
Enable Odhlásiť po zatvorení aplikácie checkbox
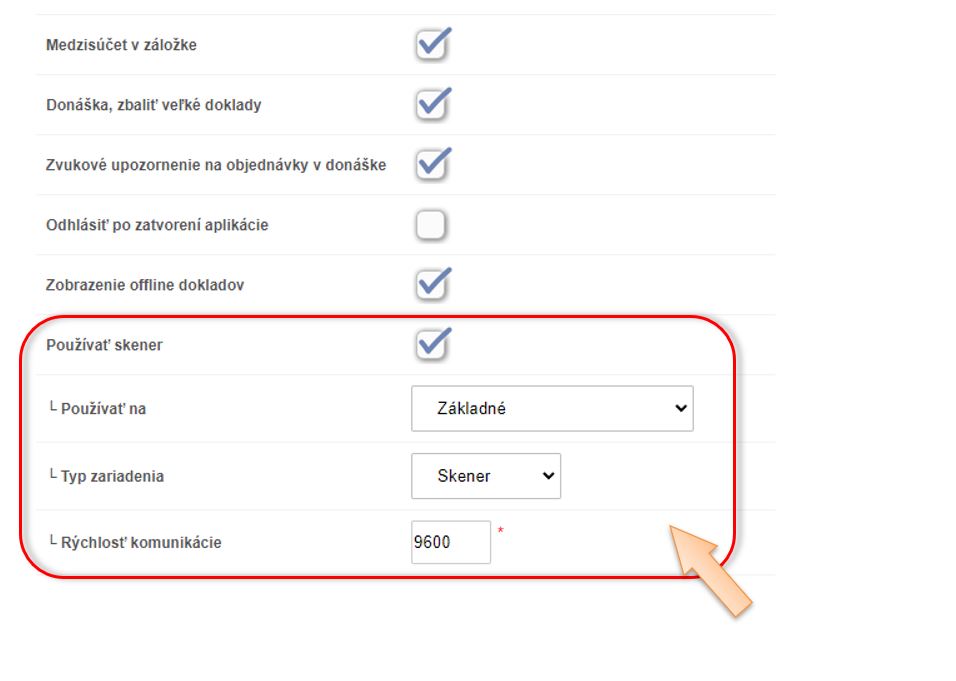(x=431, y=225)
